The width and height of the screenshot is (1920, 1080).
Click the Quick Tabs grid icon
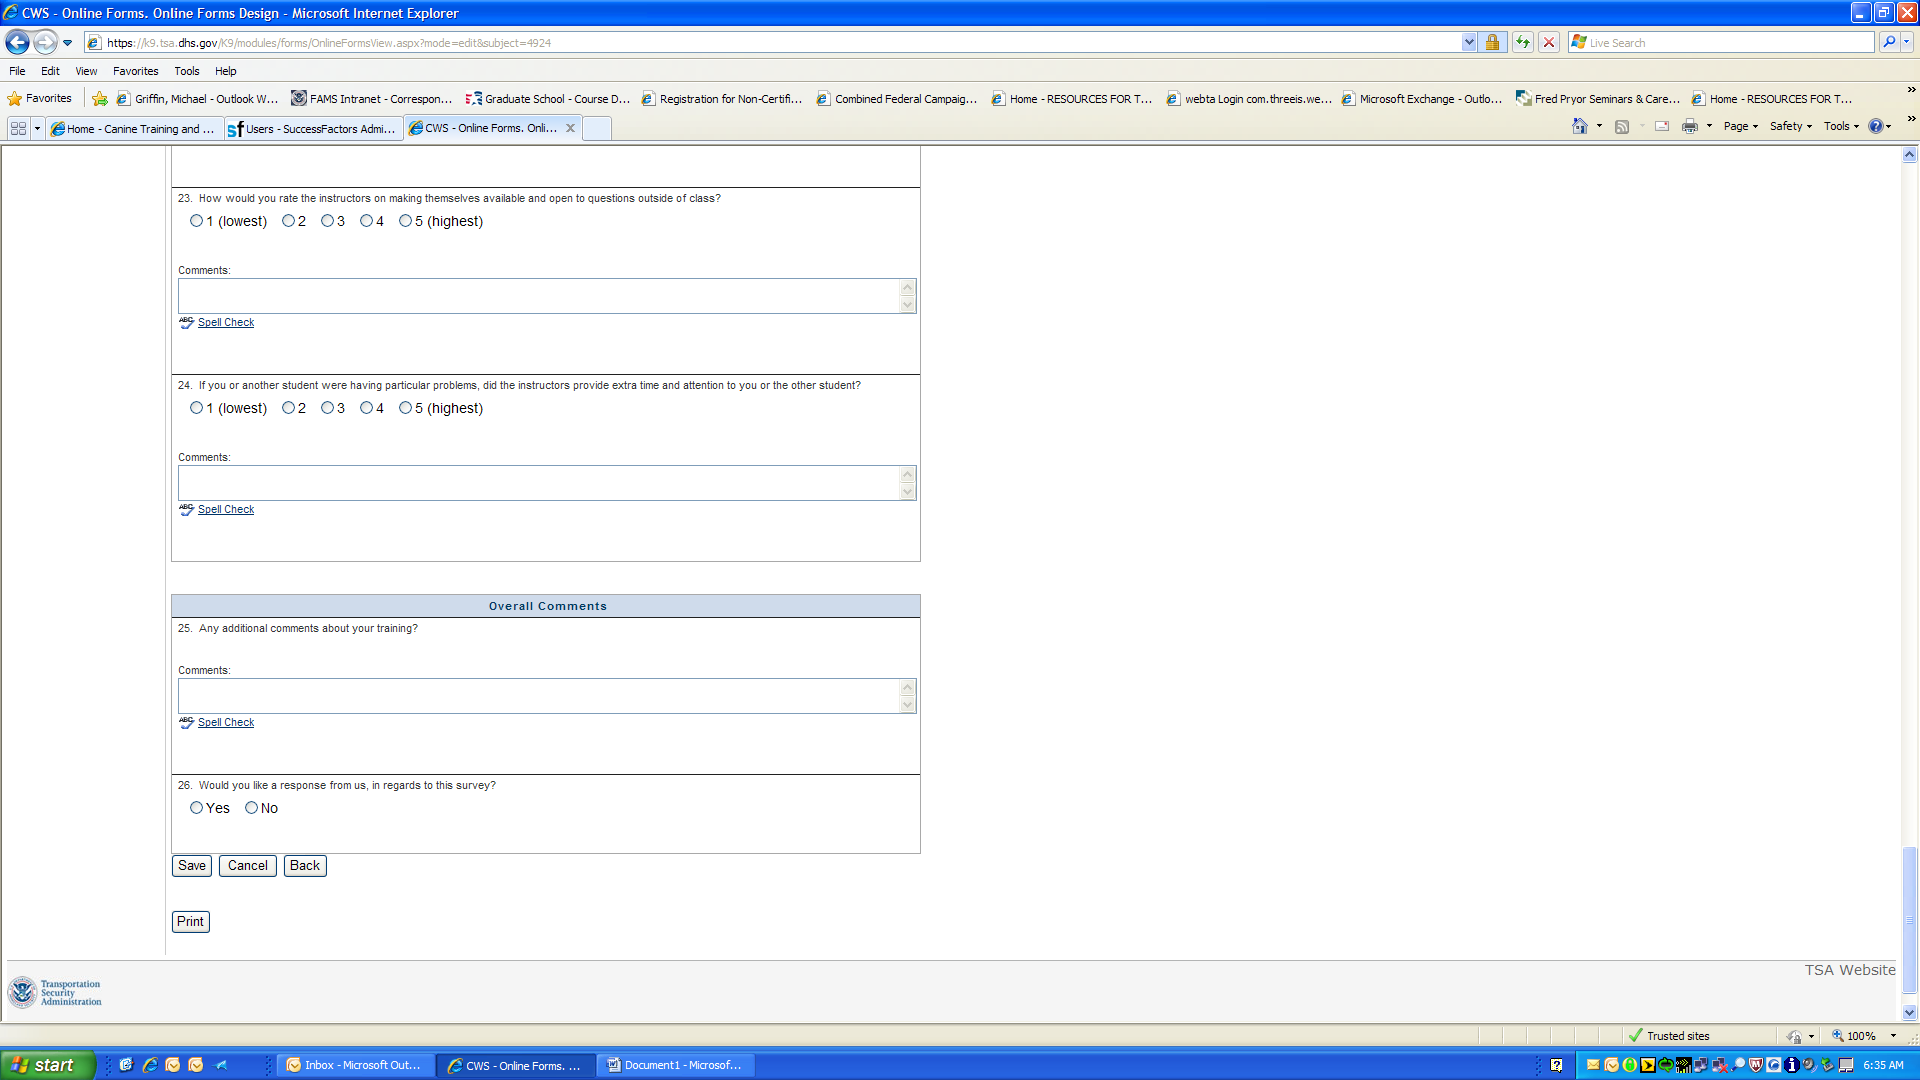tap(18, 128)
